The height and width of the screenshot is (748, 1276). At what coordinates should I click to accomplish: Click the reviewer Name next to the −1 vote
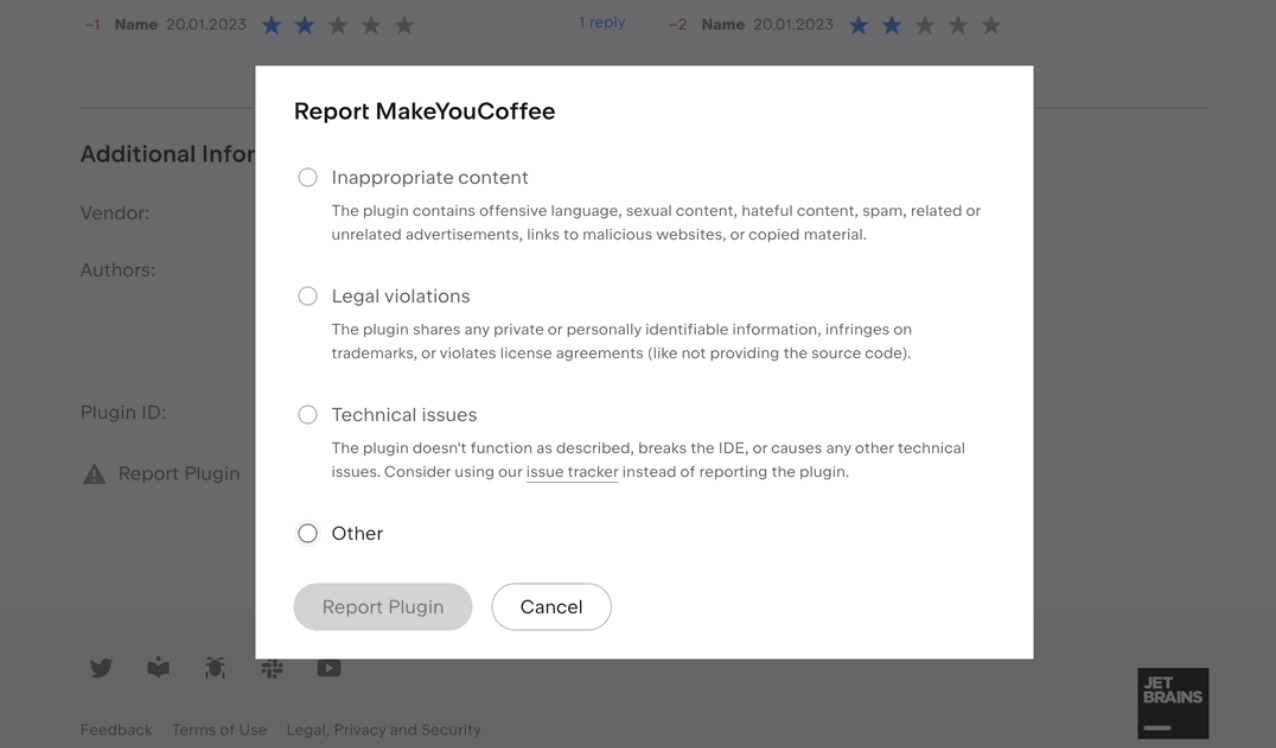[136, 24]
